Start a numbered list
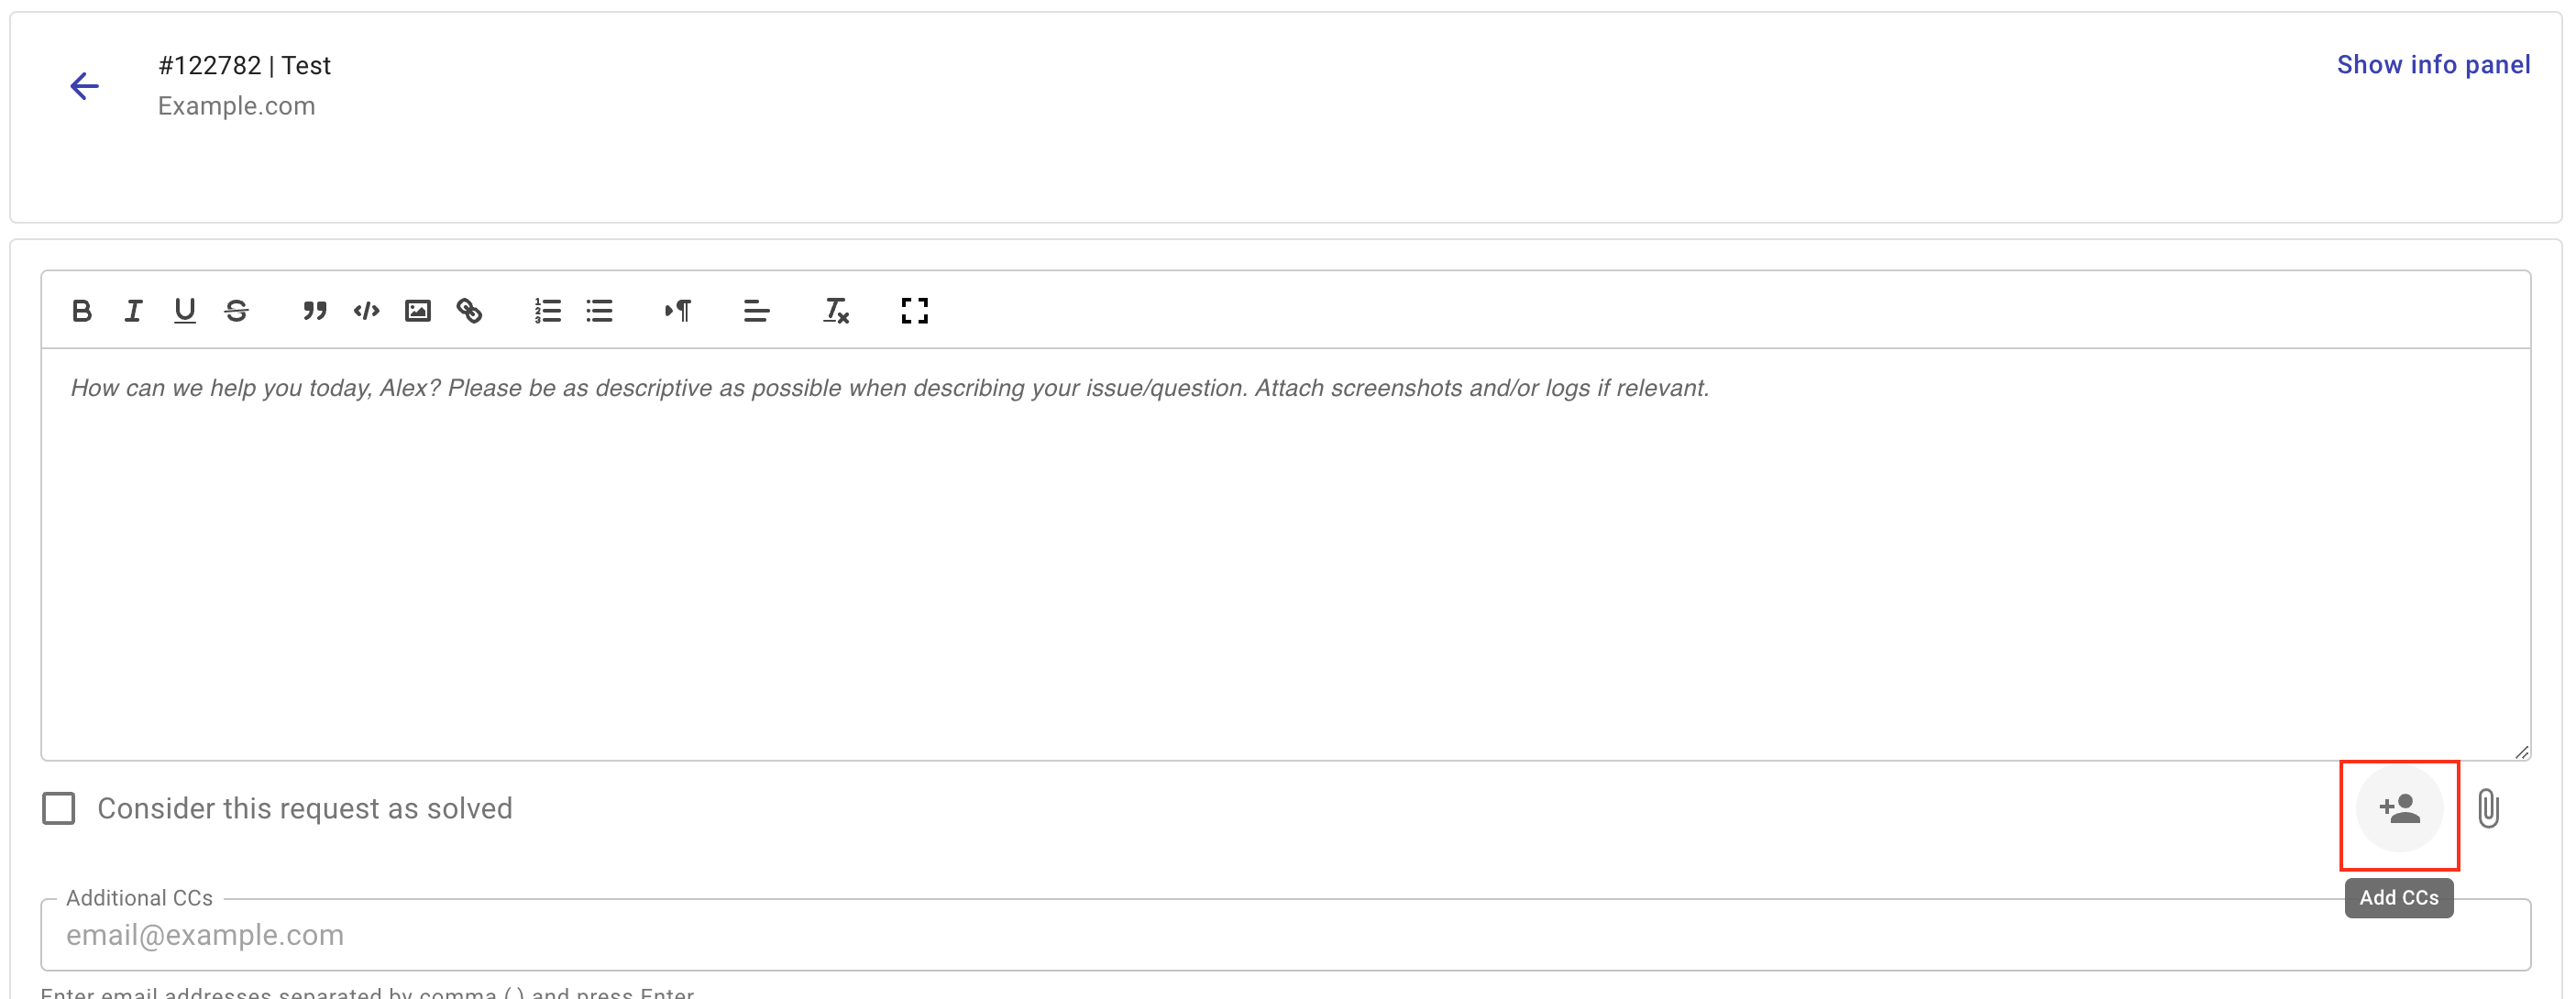 pyautogui.click(x=548, y=311)
